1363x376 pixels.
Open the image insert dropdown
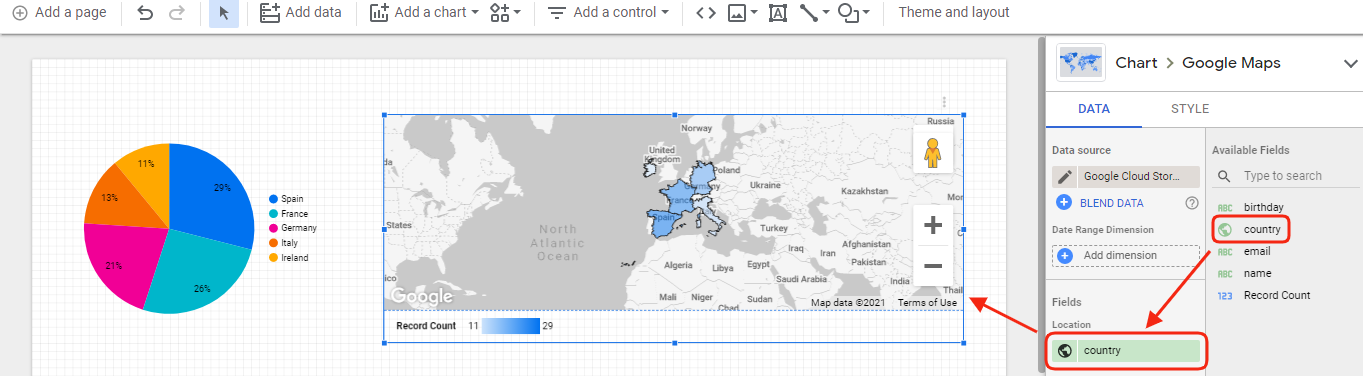742,13
